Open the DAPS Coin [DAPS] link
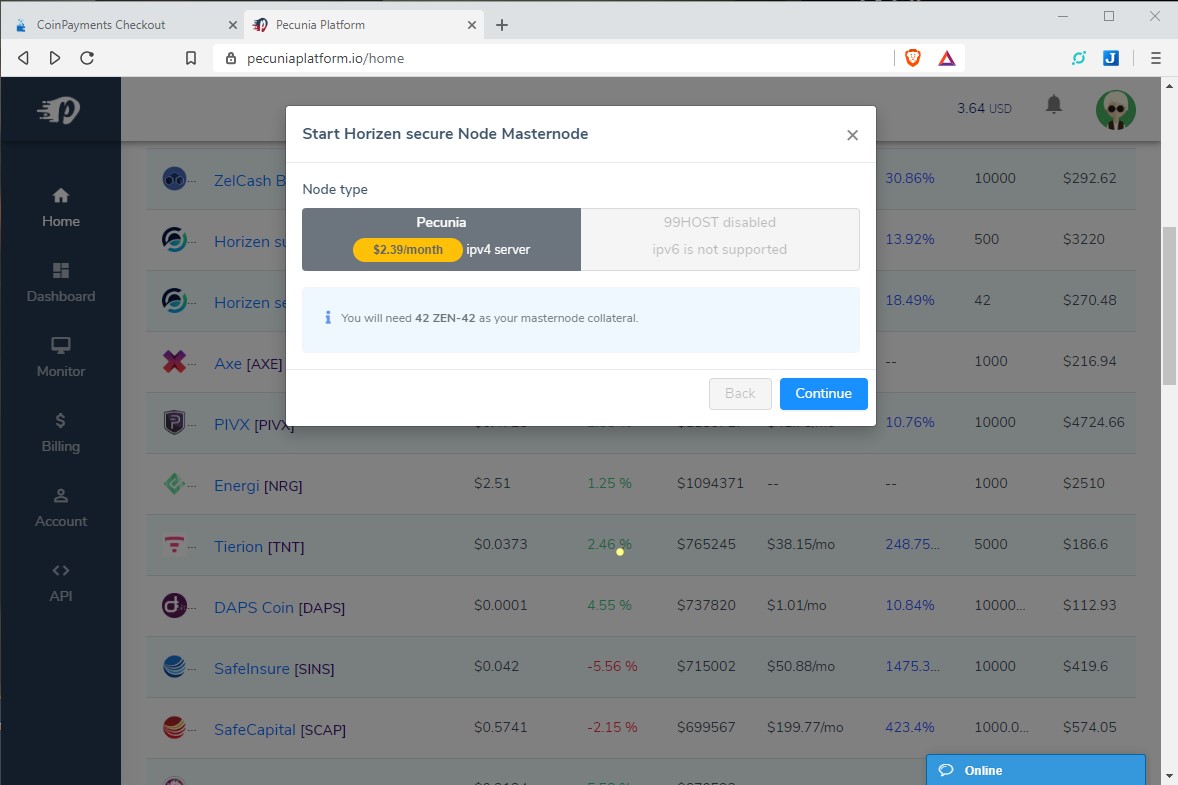 (x=279, y=607)
